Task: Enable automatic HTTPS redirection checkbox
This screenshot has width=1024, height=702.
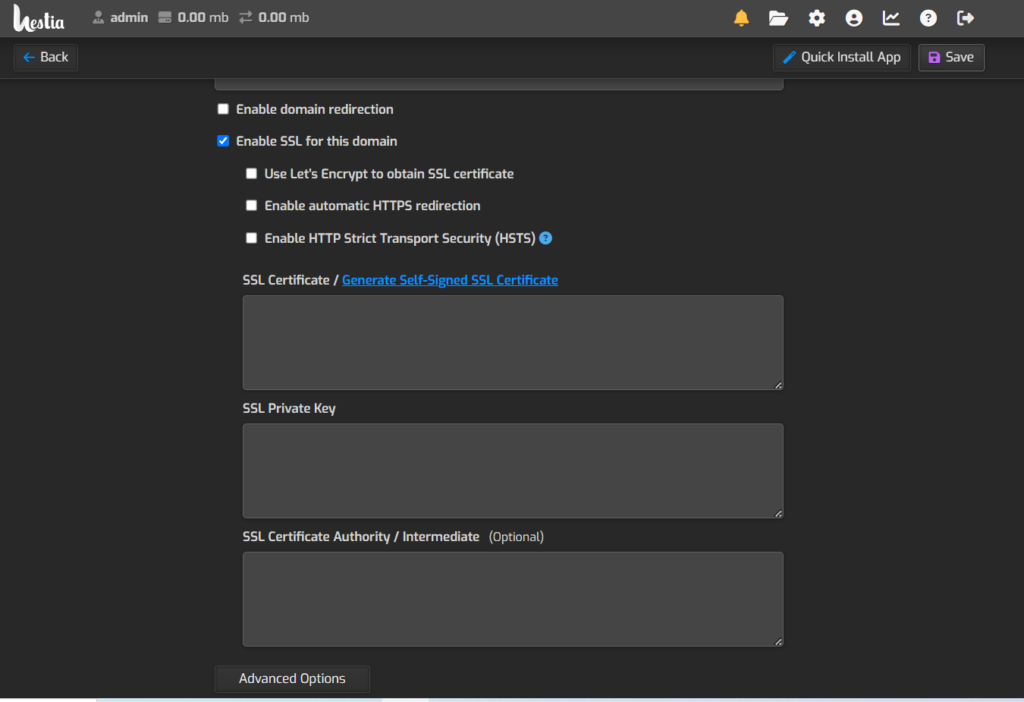Action: pos(251,206)
